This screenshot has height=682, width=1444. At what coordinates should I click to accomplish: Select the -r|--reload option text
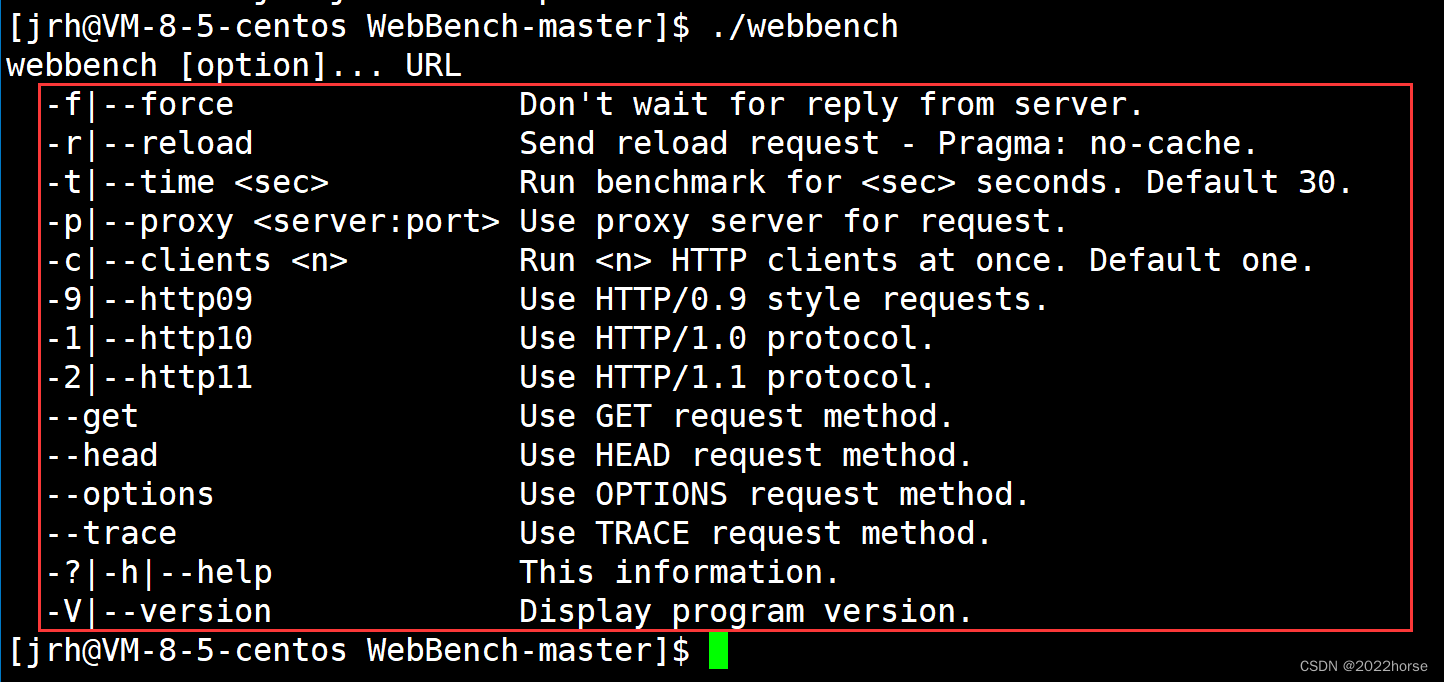tap(149, 143)
